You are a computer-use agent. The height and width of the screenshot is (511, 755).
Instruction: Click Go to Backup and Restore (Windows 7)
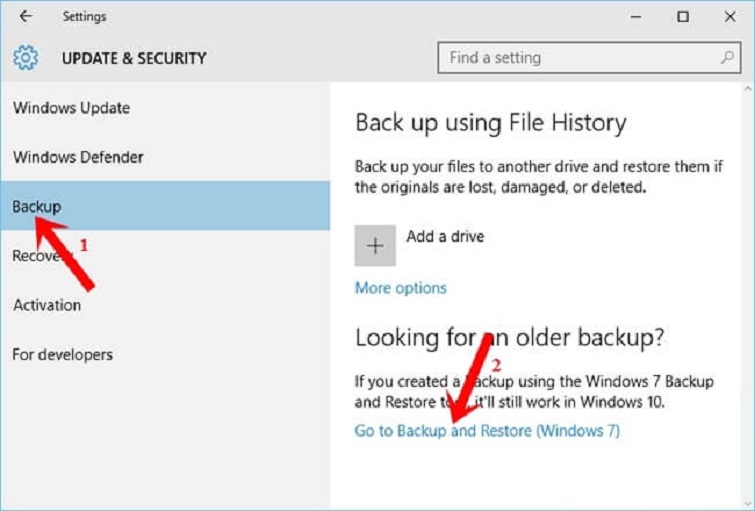(x=487, y=431)
